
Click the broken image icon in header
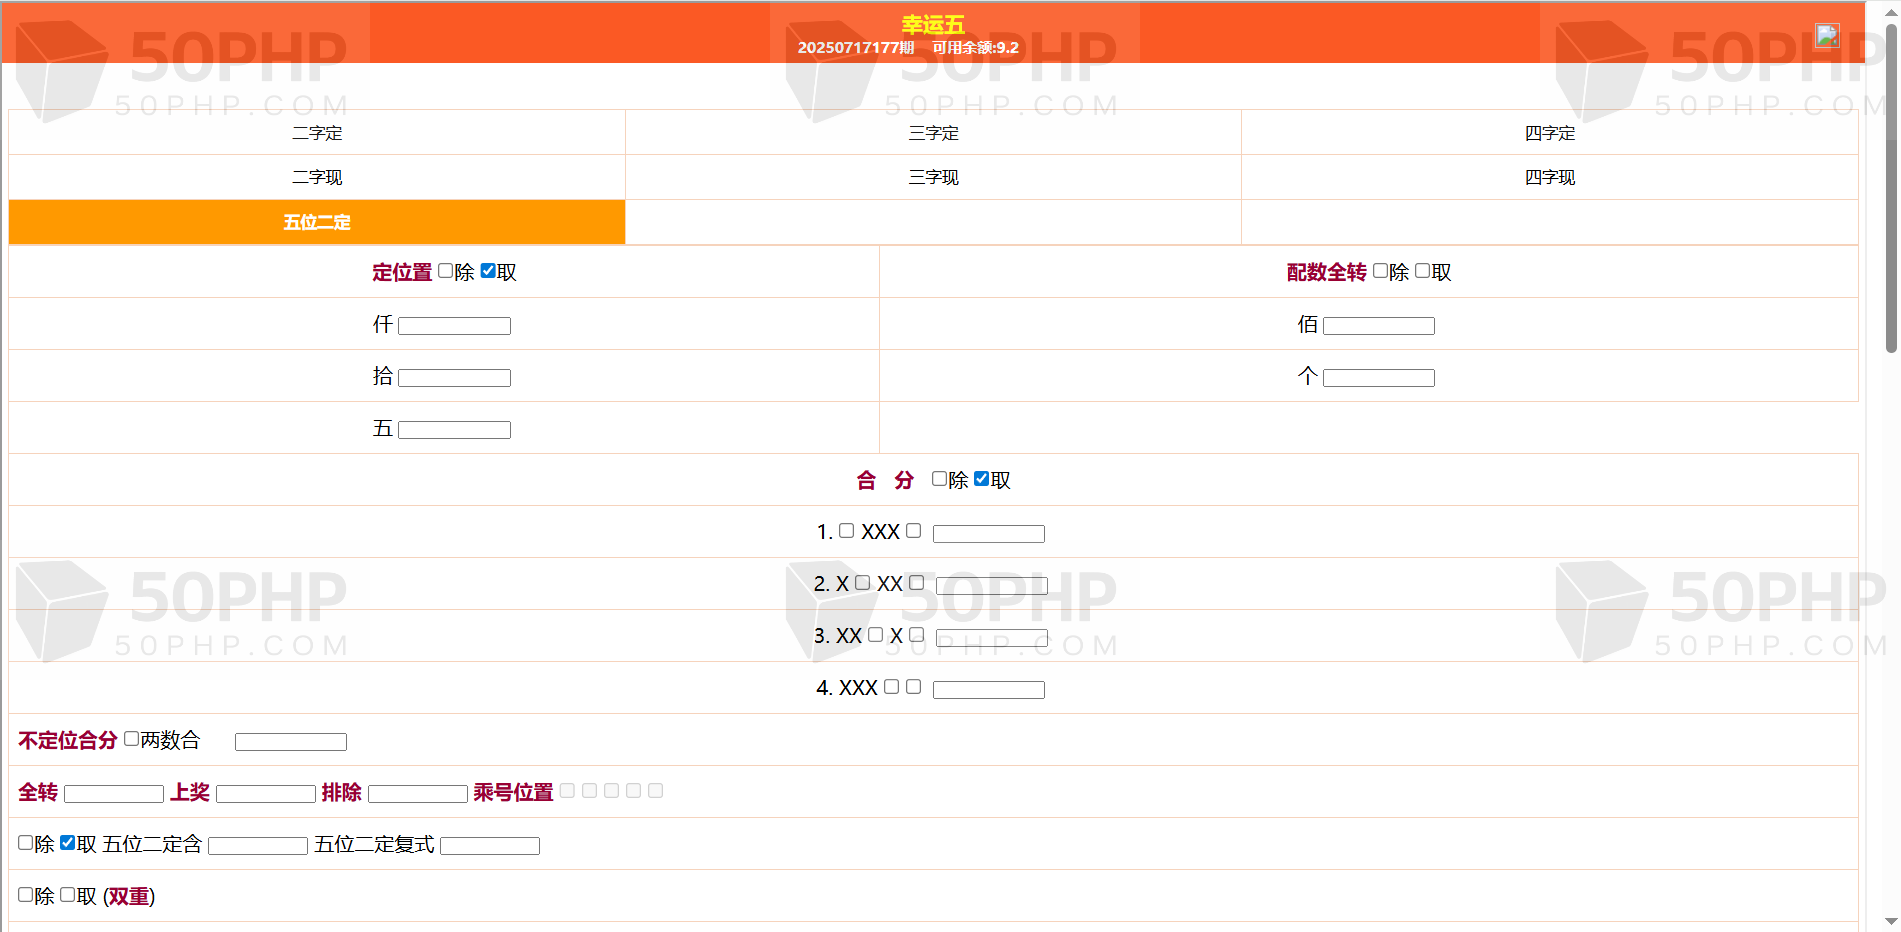1827,36
